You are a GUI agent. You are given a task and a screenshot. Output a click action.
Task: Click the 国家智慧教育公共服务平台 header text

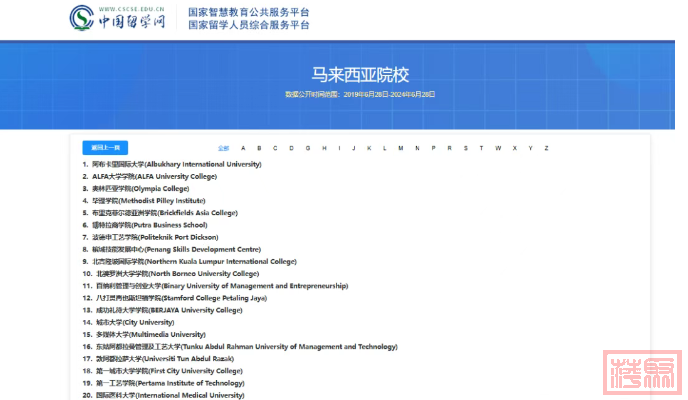coord(249,12)
